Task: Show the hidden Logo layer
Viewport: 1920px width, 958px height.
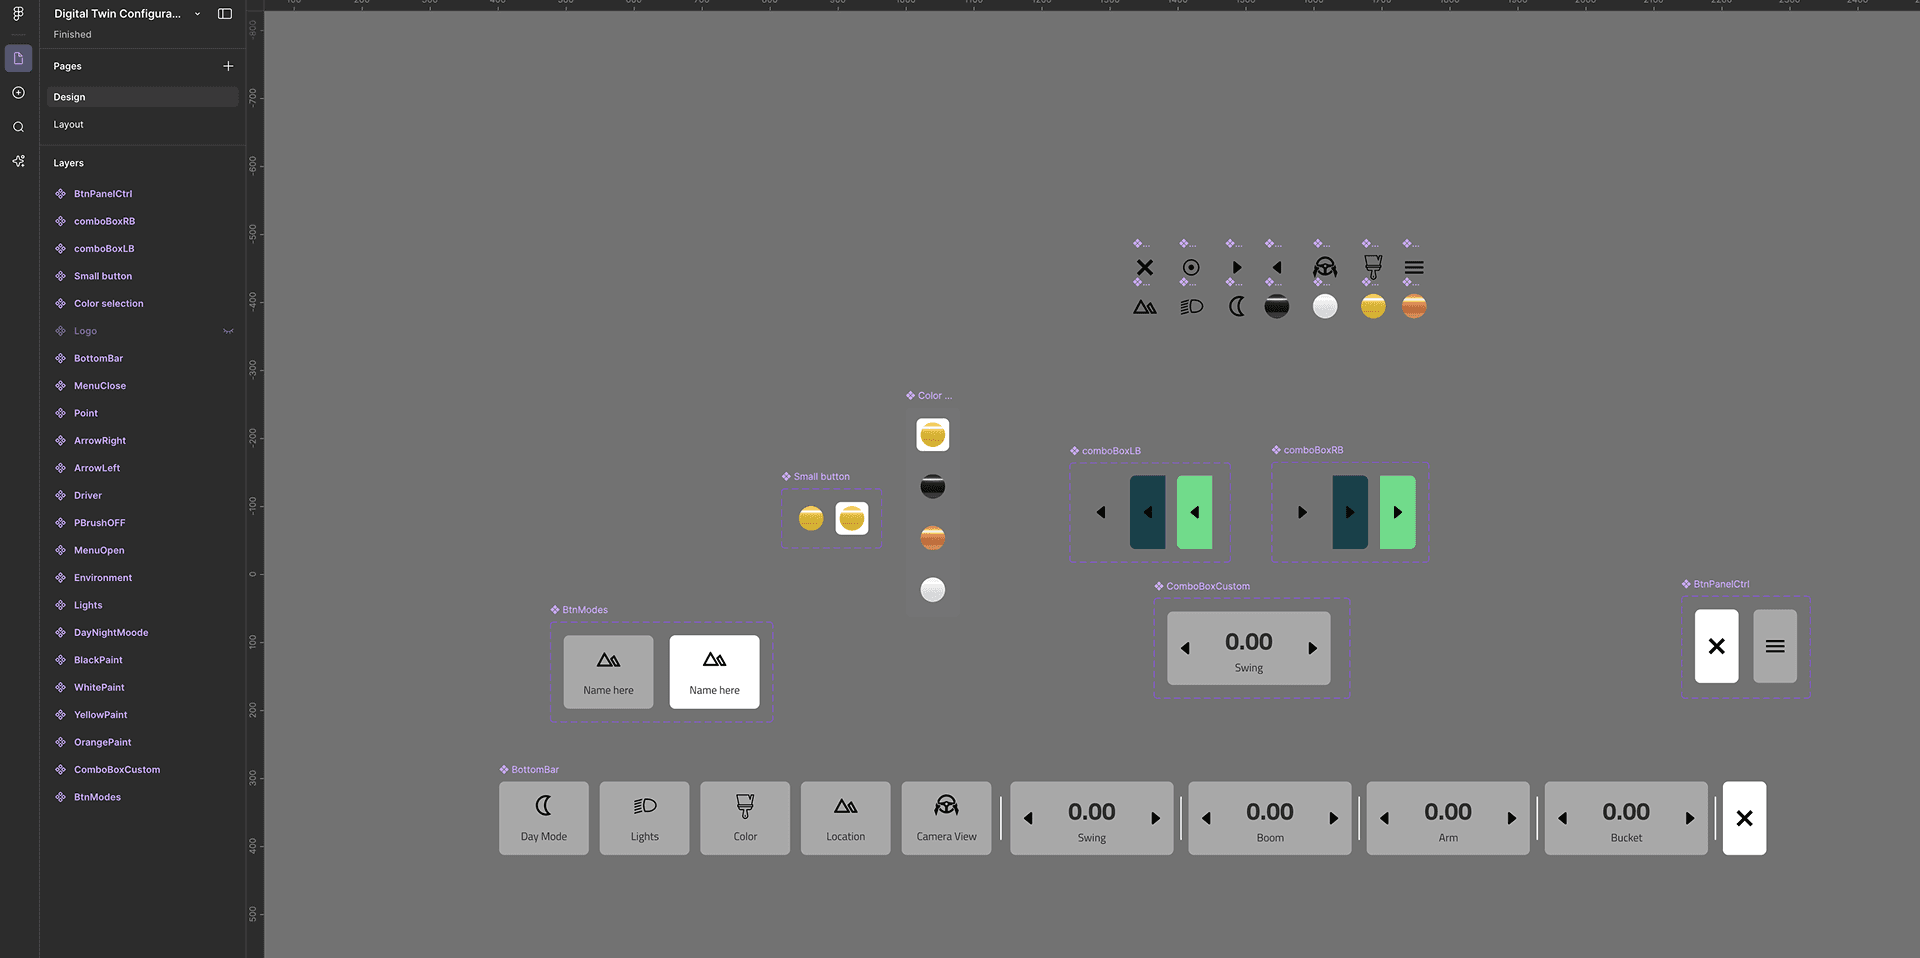Action: 228,330
